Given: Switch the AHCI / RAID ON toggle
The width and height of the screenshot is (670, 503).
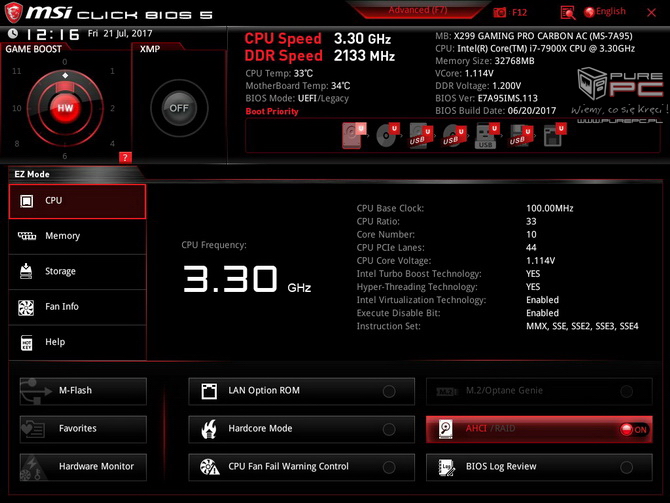Looking at the screenshot, I should click(x=634, y=429).
